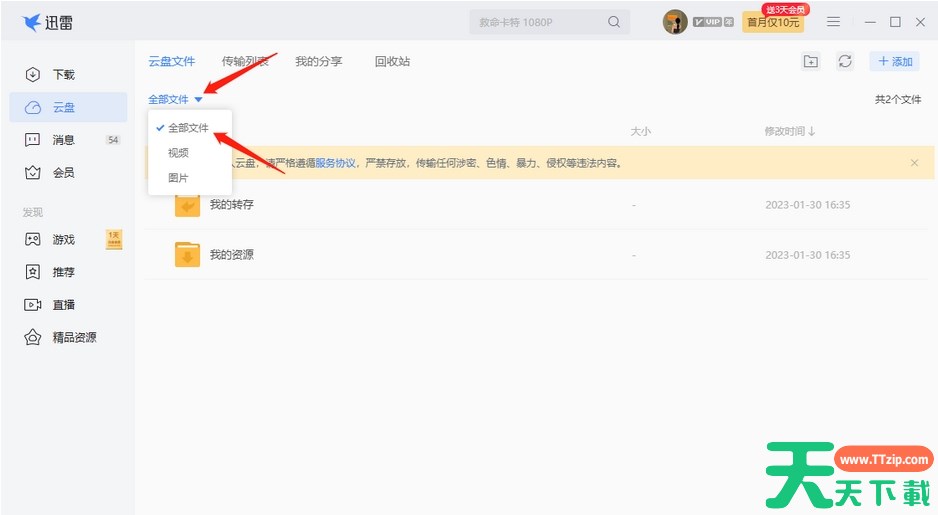
Task: Open the 我的资源 folder icon
Action: [x=187, y=255]
